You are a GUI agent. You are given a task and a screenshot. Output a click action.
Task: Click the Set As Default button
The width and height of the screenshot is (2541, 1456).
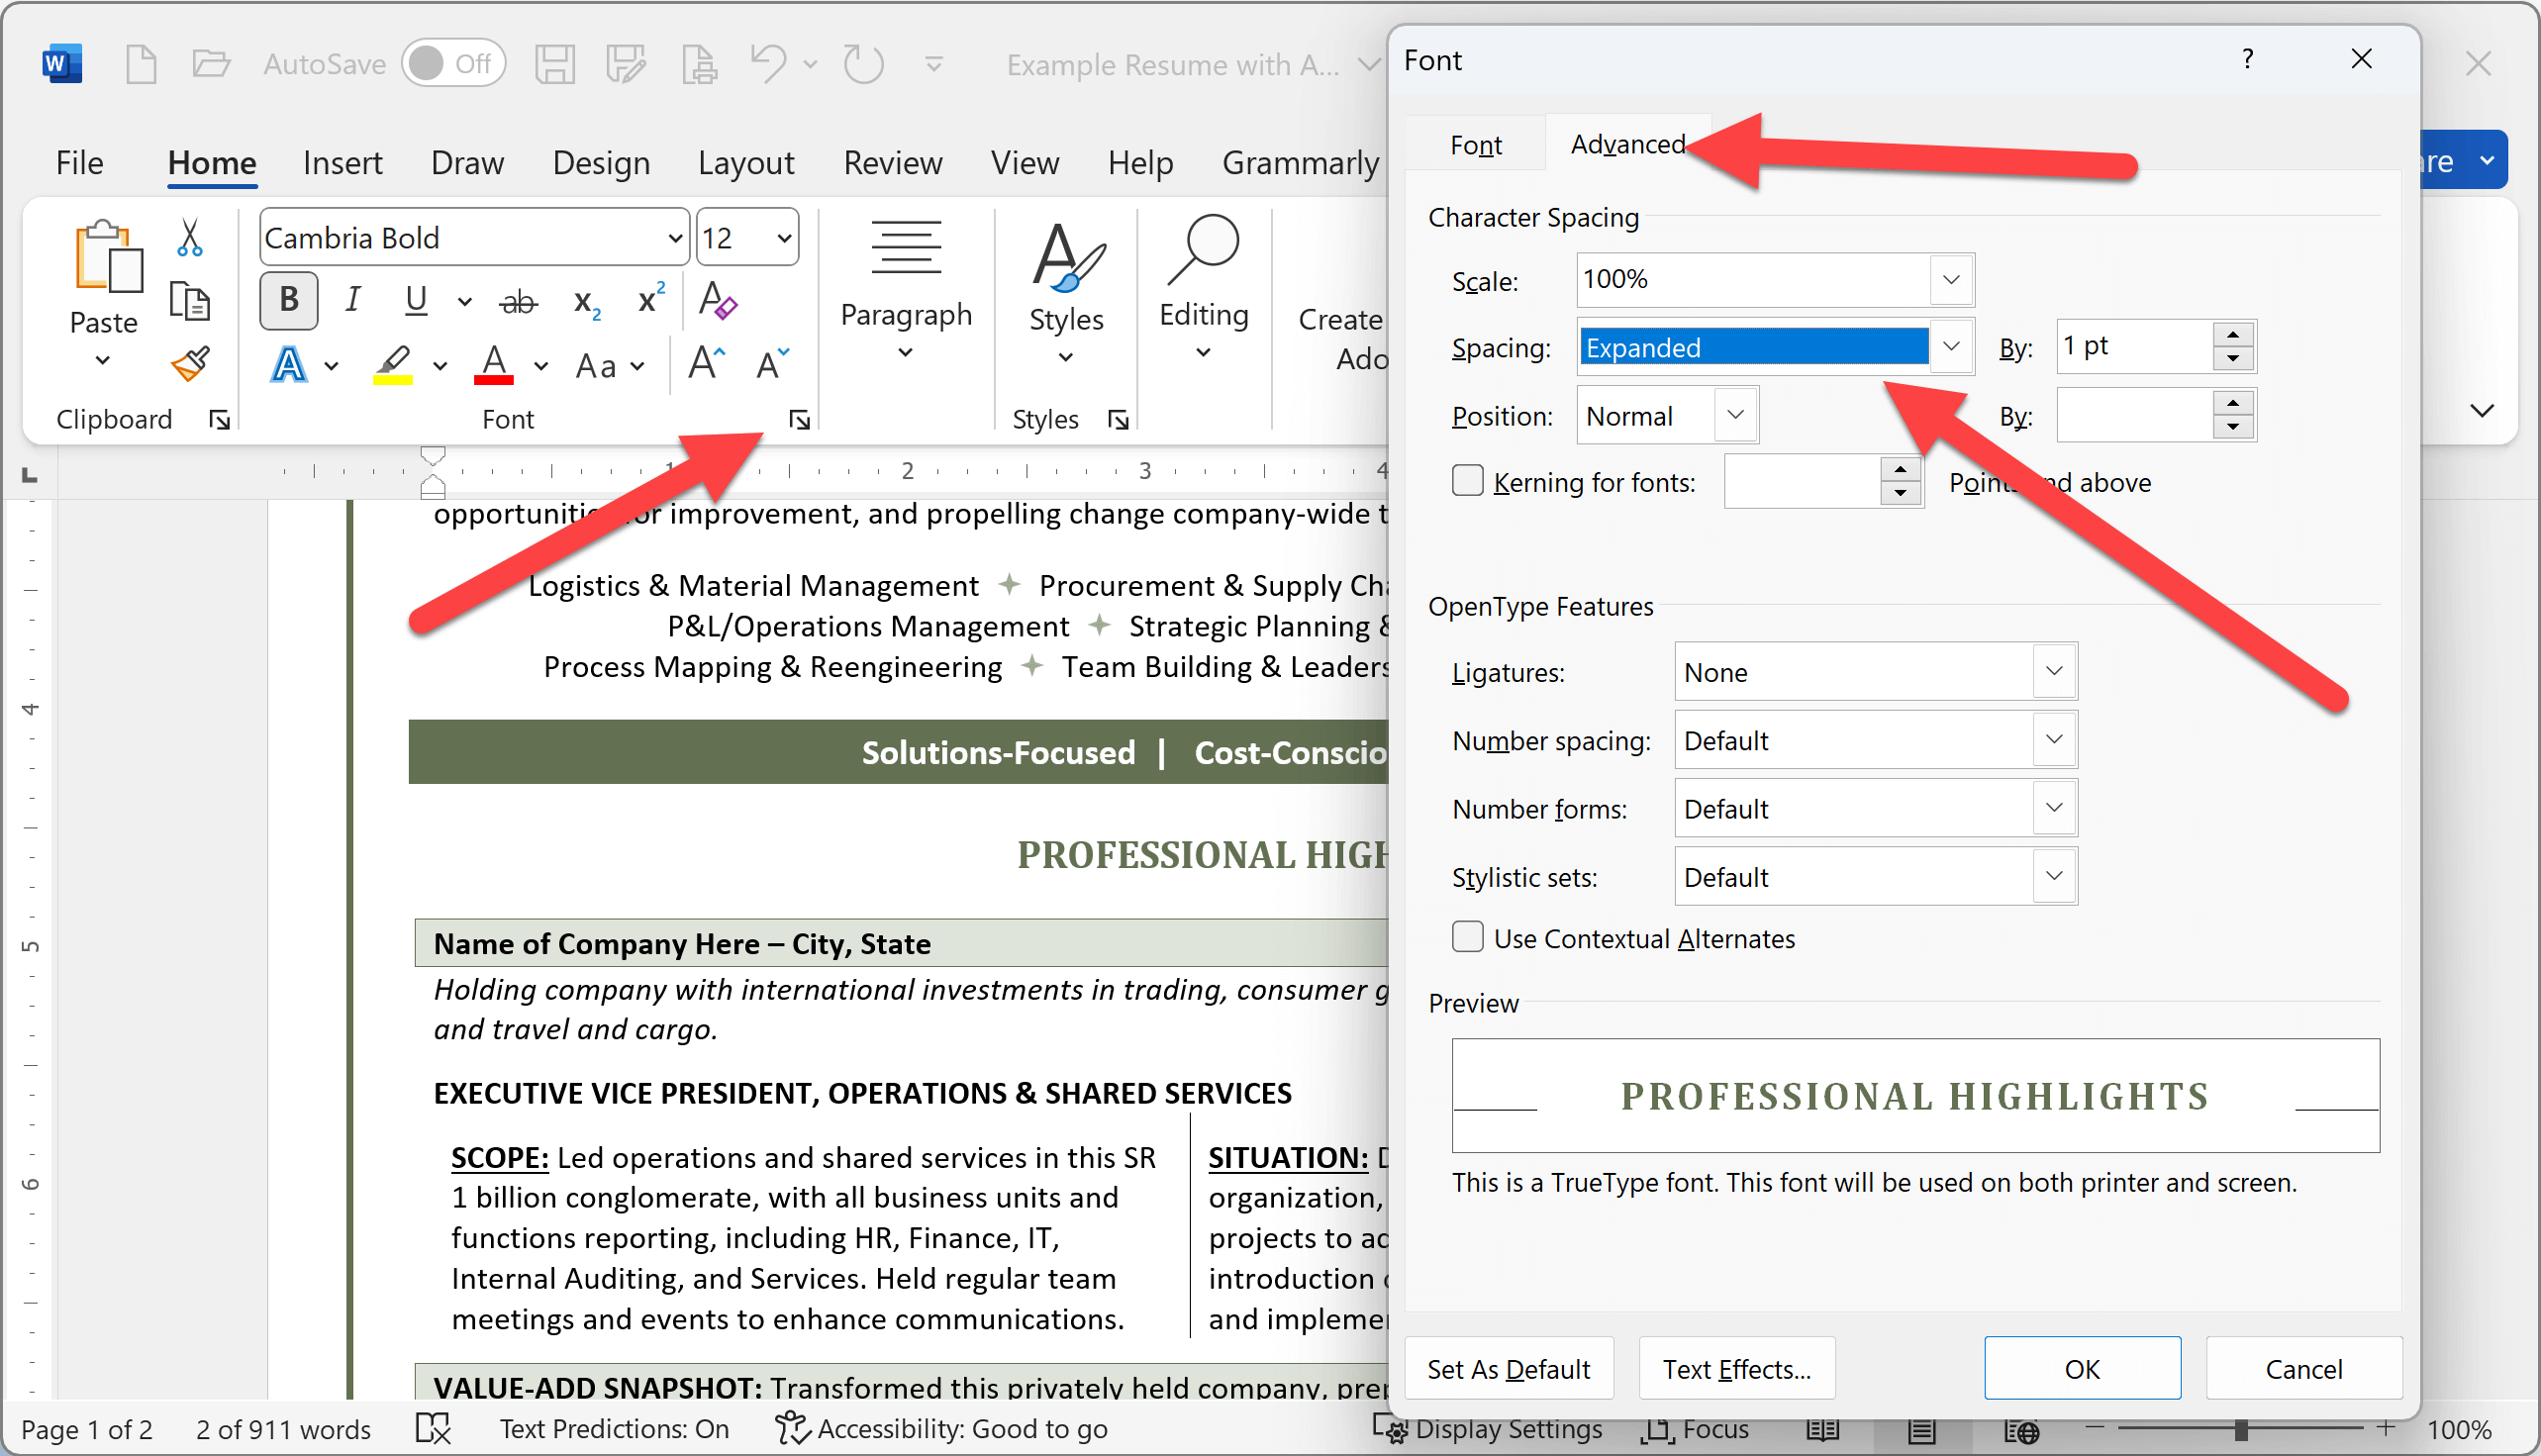pos(1510,1369)
